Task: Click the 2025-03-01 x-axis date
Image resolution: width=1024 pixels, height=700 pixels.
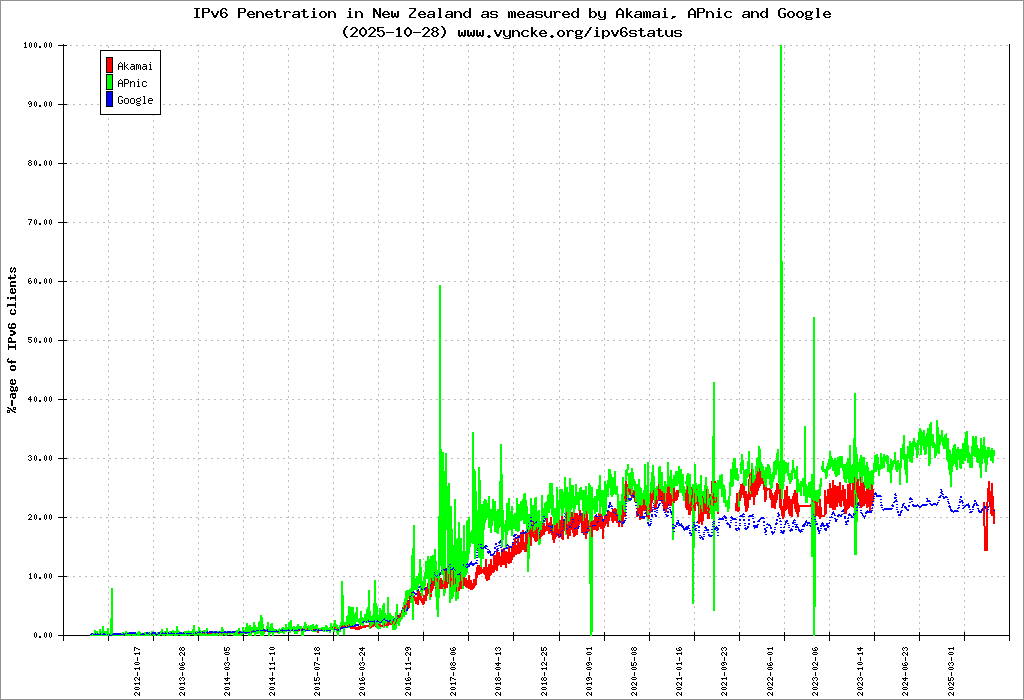Action: (x=950, y=671)
